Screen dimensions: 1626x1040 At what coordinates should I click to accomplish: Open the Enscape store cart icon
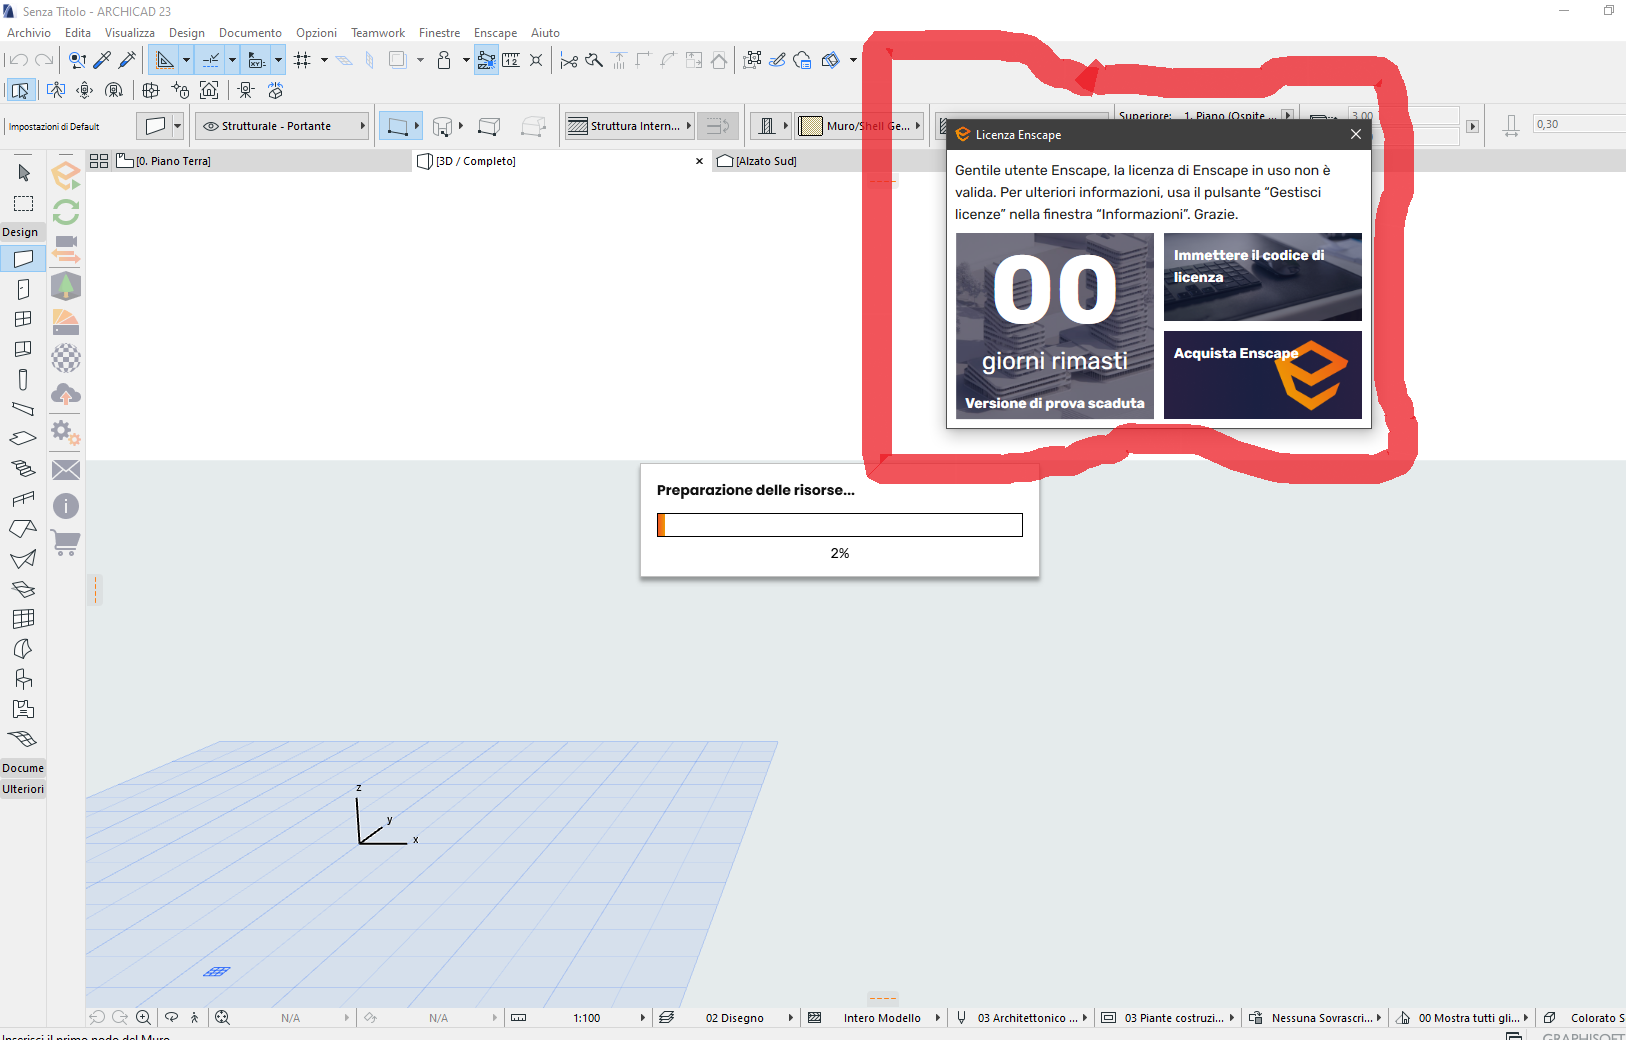point(66,543)
